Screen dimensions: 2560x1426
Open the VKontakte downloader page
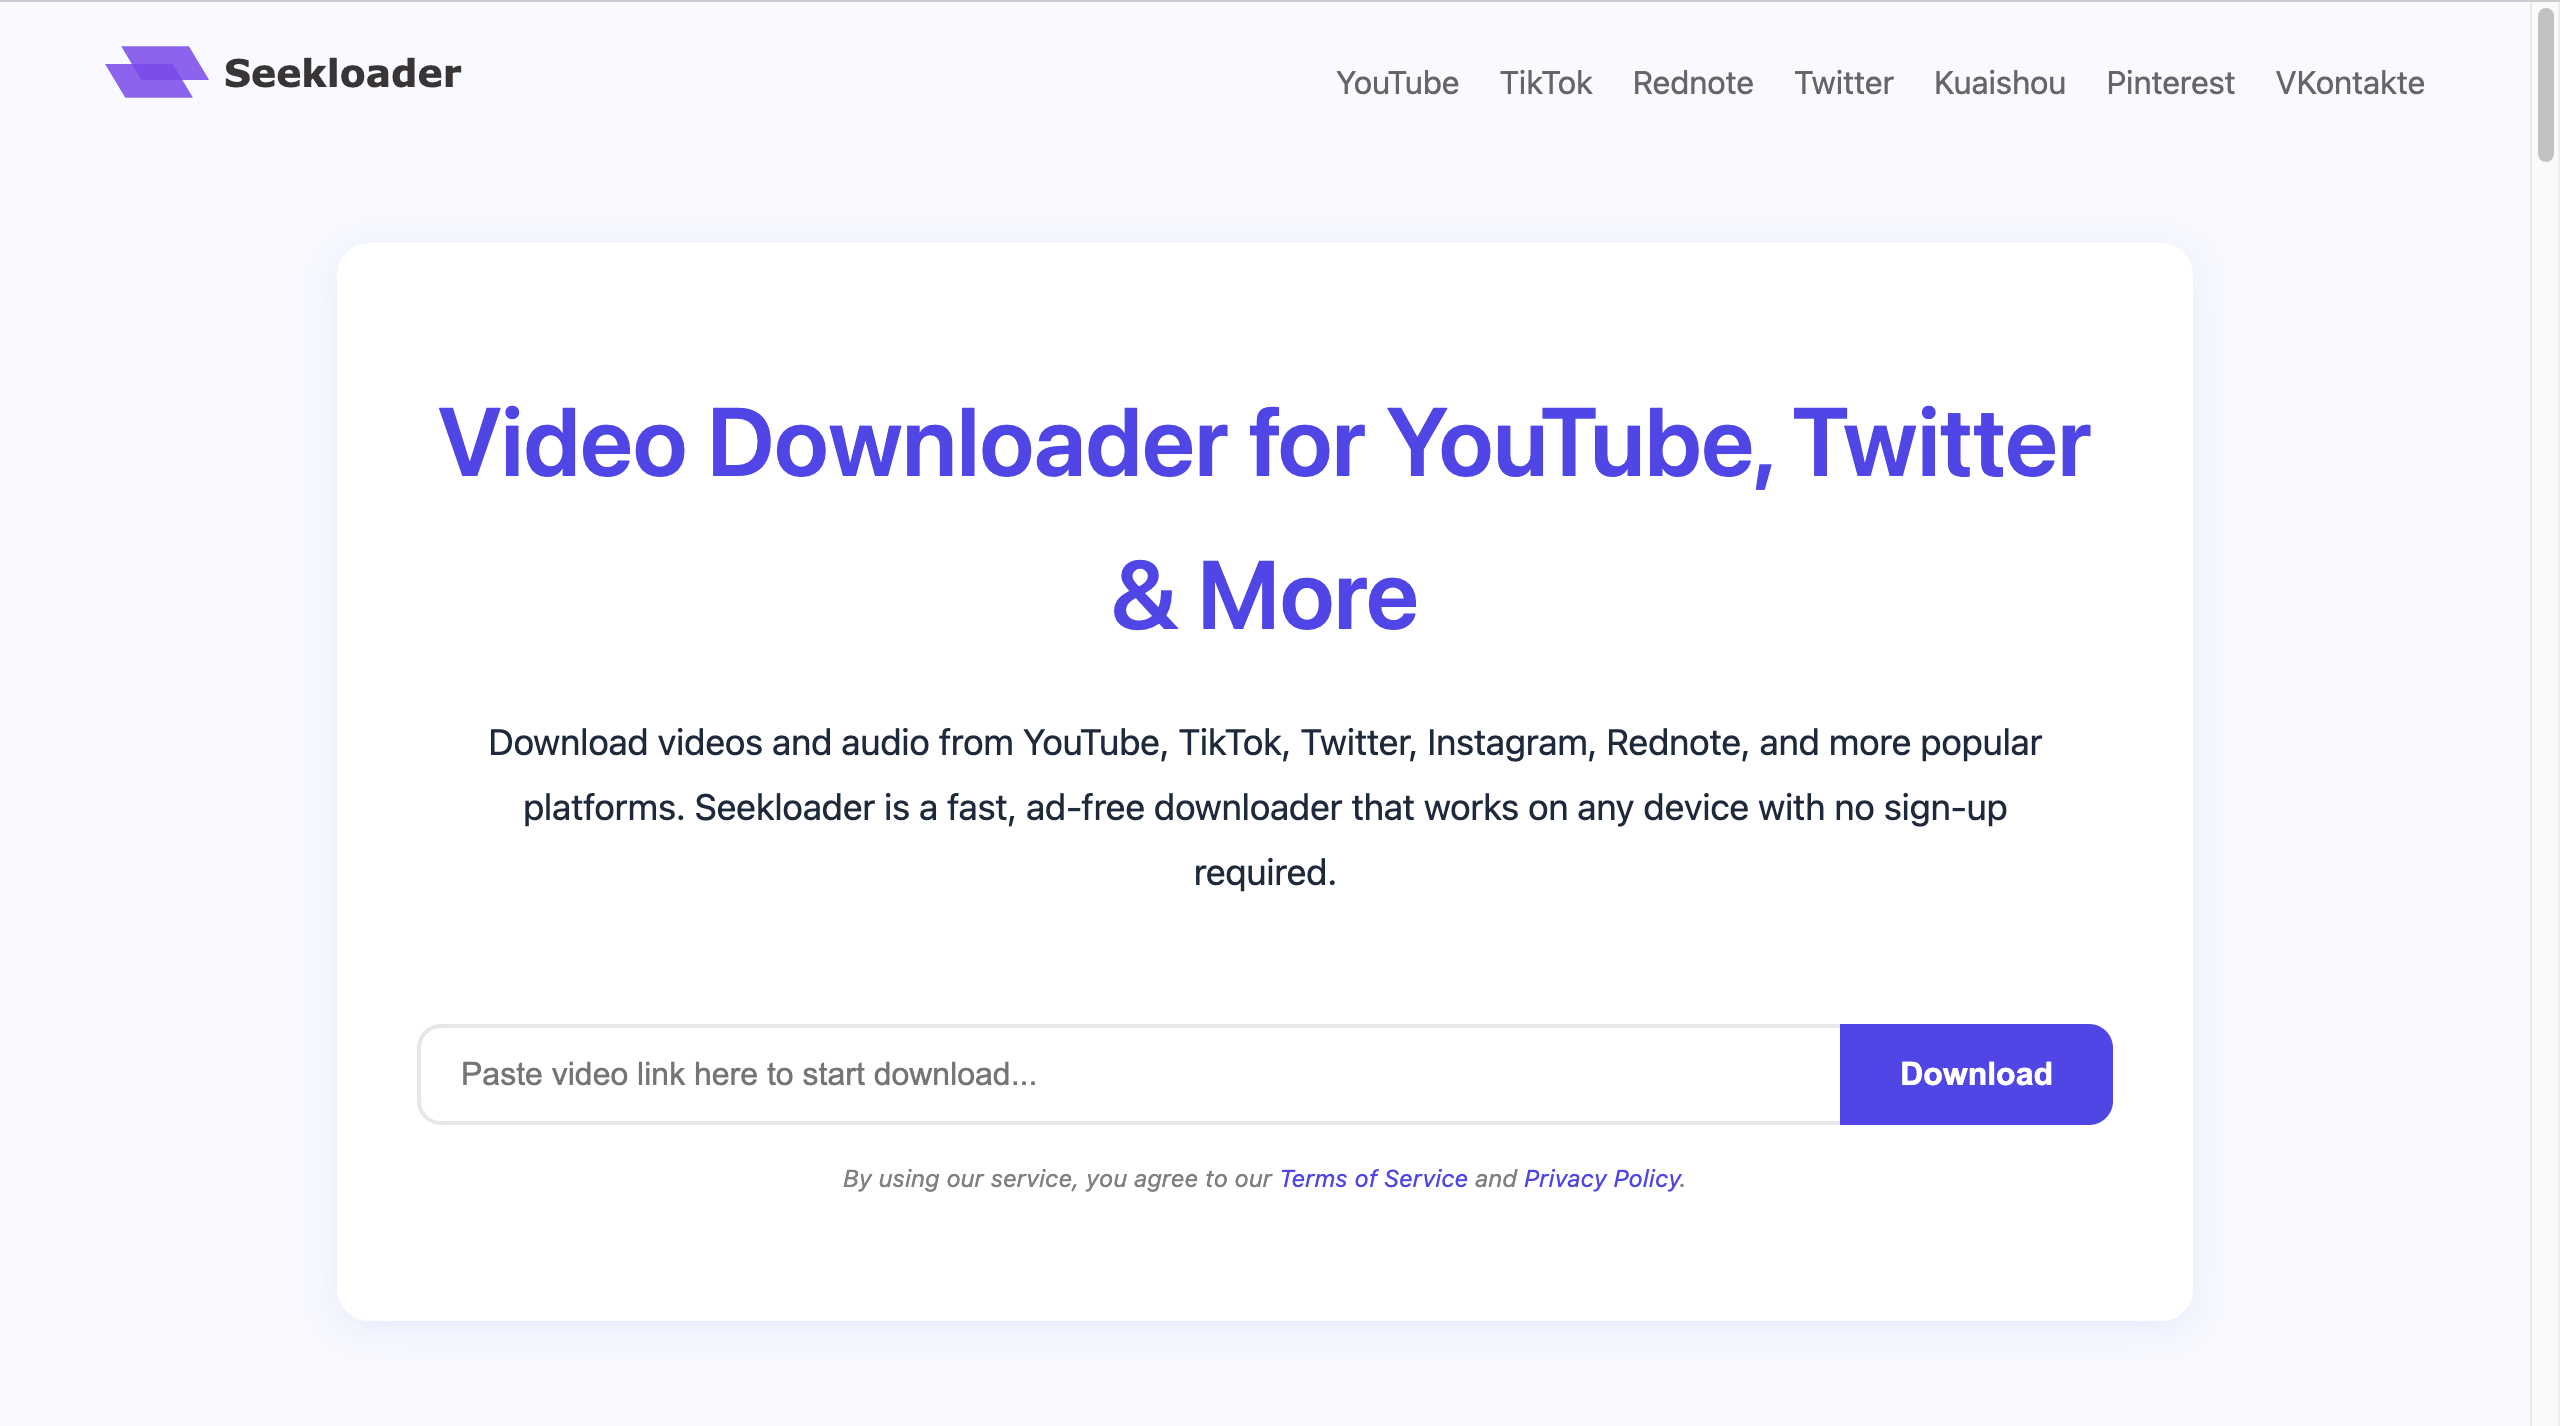[x=2350, y=83]
